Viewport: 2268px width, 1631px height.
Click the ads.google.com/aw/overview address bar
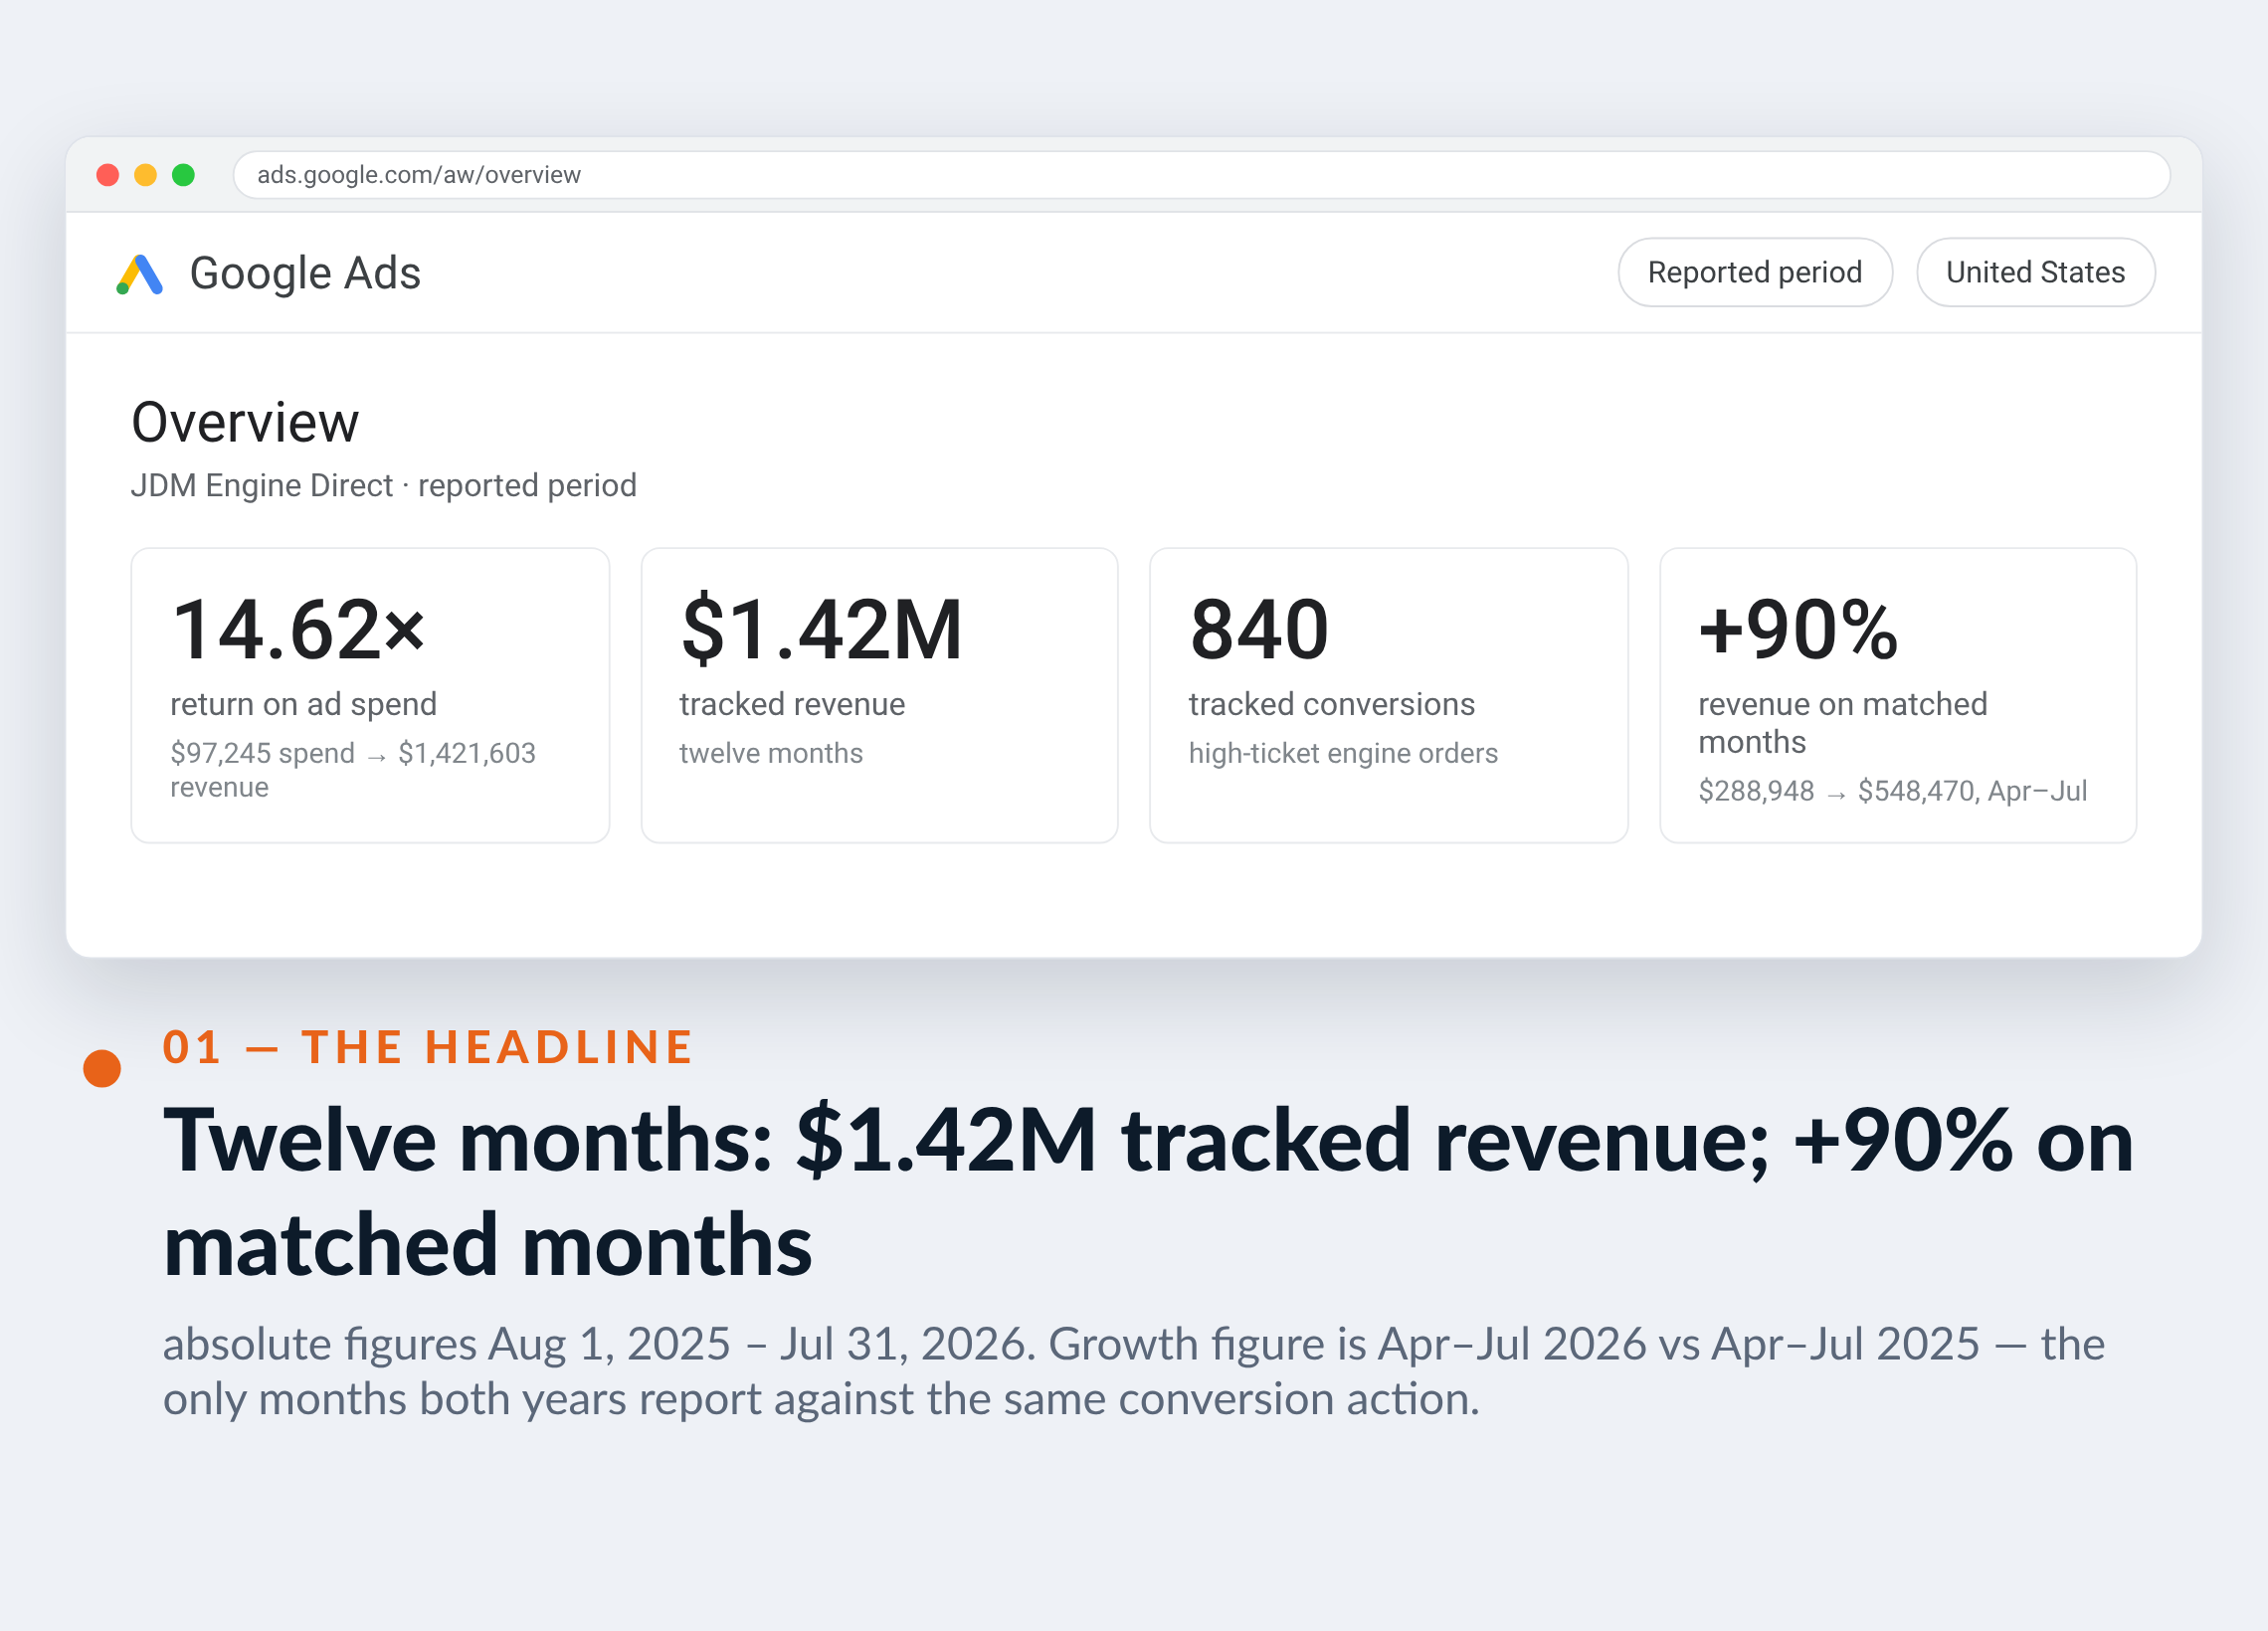tap(1201, 175)
